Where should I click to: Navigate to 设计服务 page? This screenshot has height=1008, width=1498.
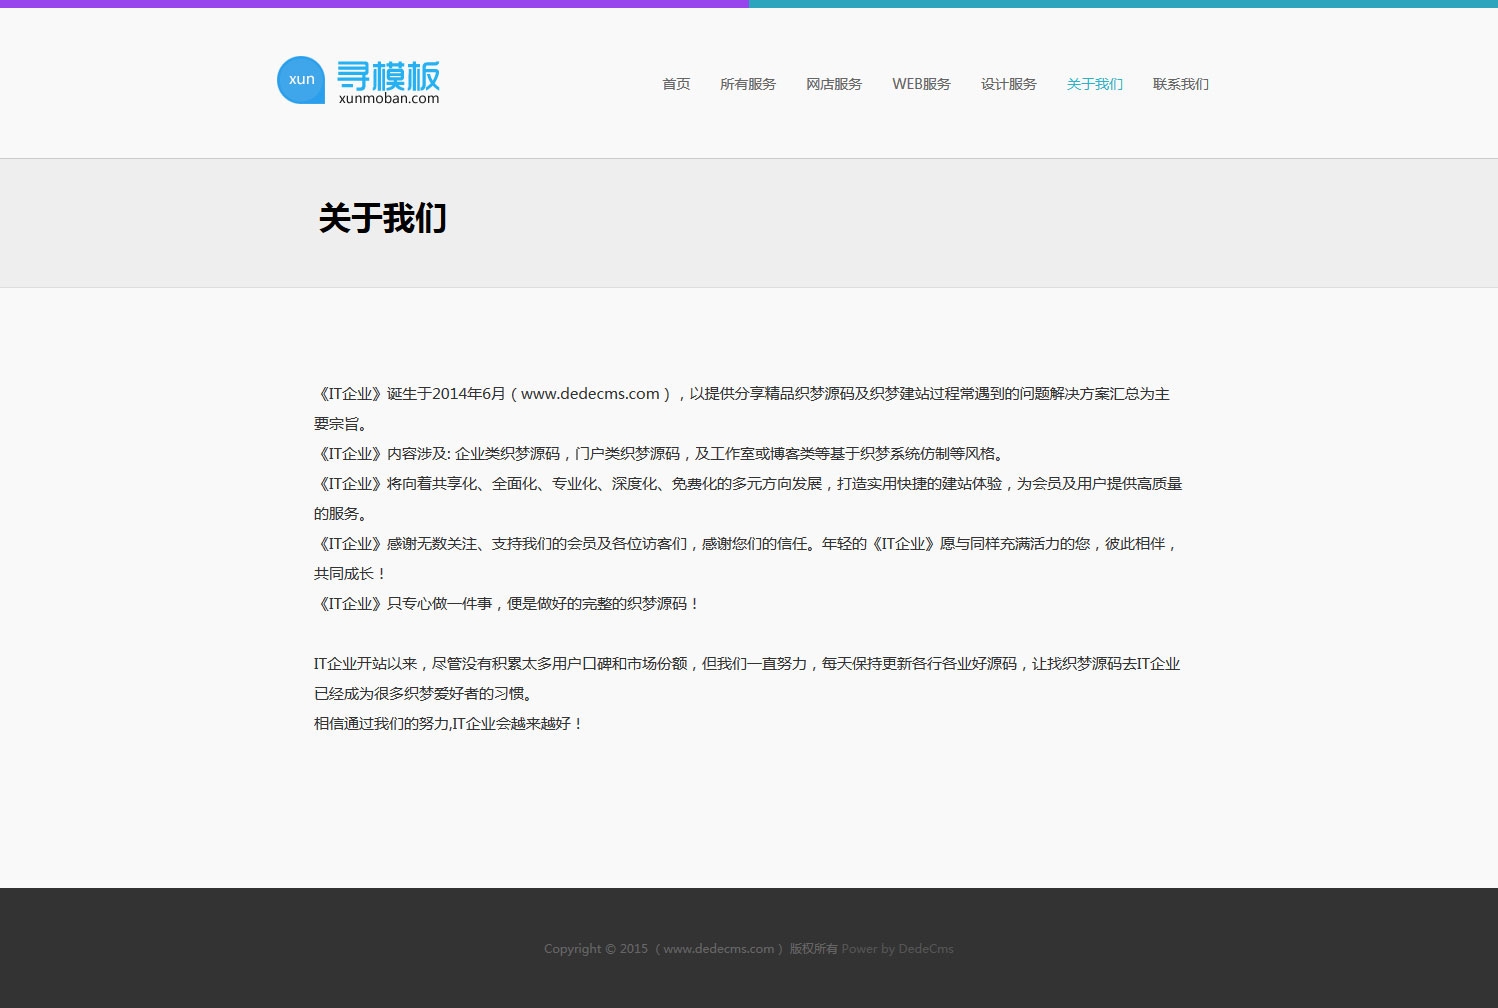pyautogui.click(x=1008, y=84)
